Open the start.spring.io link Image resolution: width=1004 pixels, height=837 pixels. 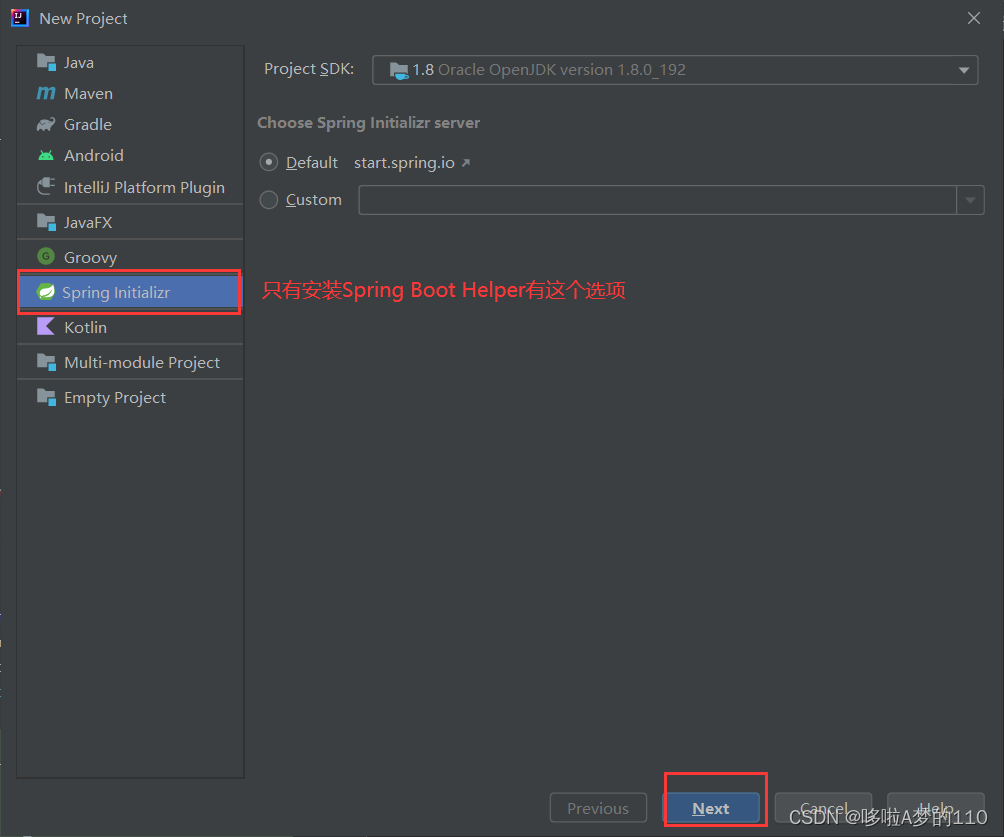[x=404, y=163]
